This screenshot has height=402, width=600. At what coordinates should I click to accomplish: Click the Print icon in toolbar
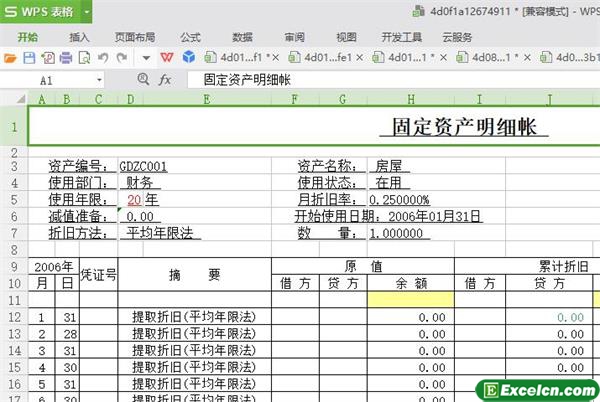[x=66, y=58]
